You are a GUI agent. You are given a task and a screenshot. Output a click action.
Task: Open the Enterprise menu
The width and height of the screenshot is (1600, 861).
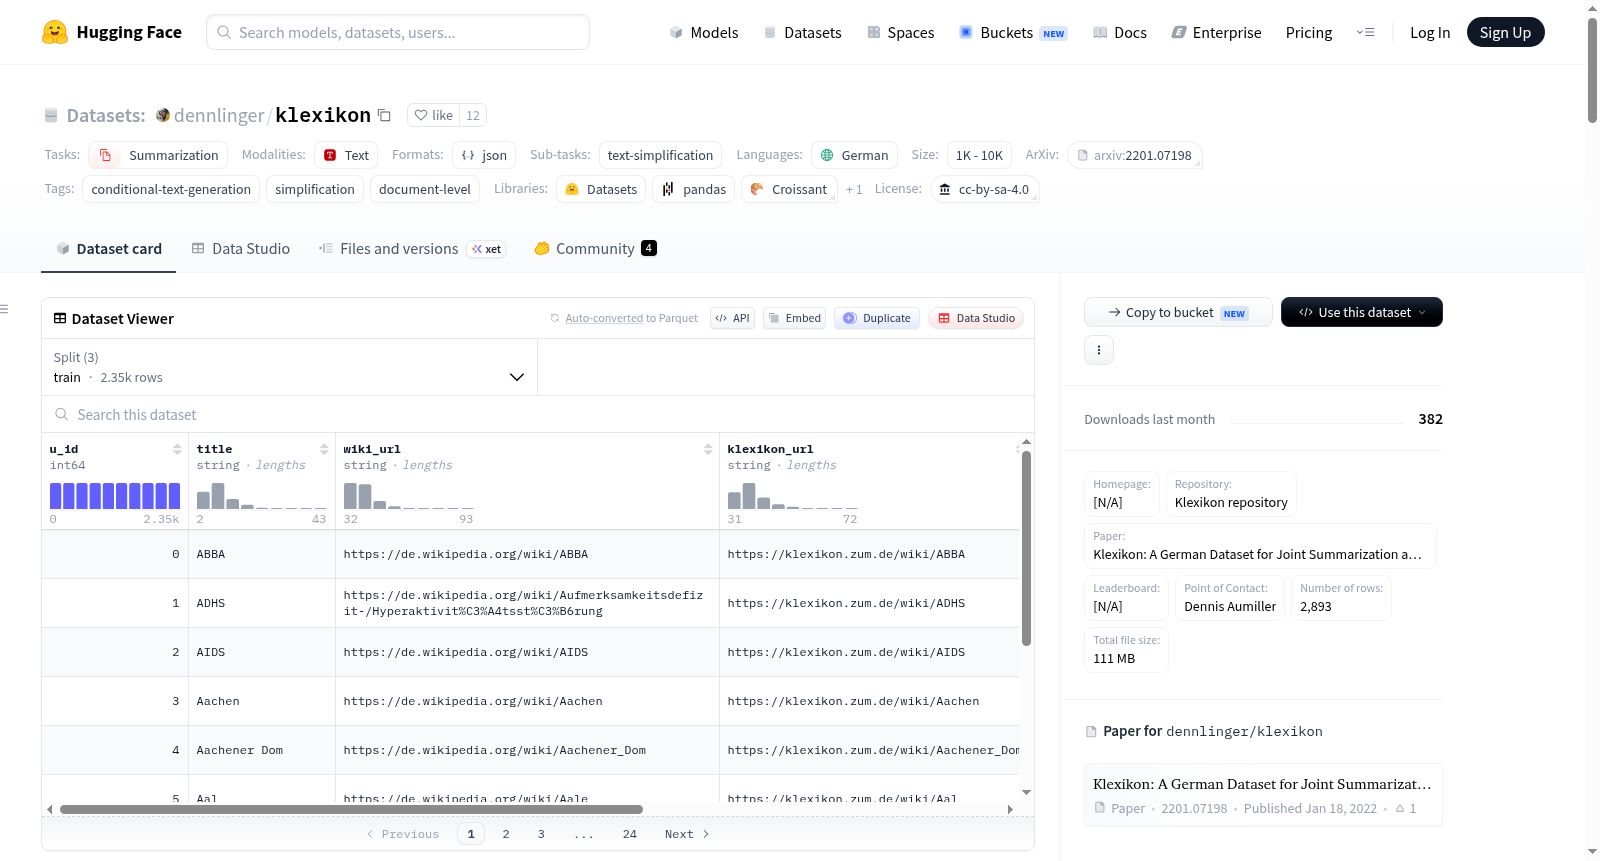[x=1216, y=32]
